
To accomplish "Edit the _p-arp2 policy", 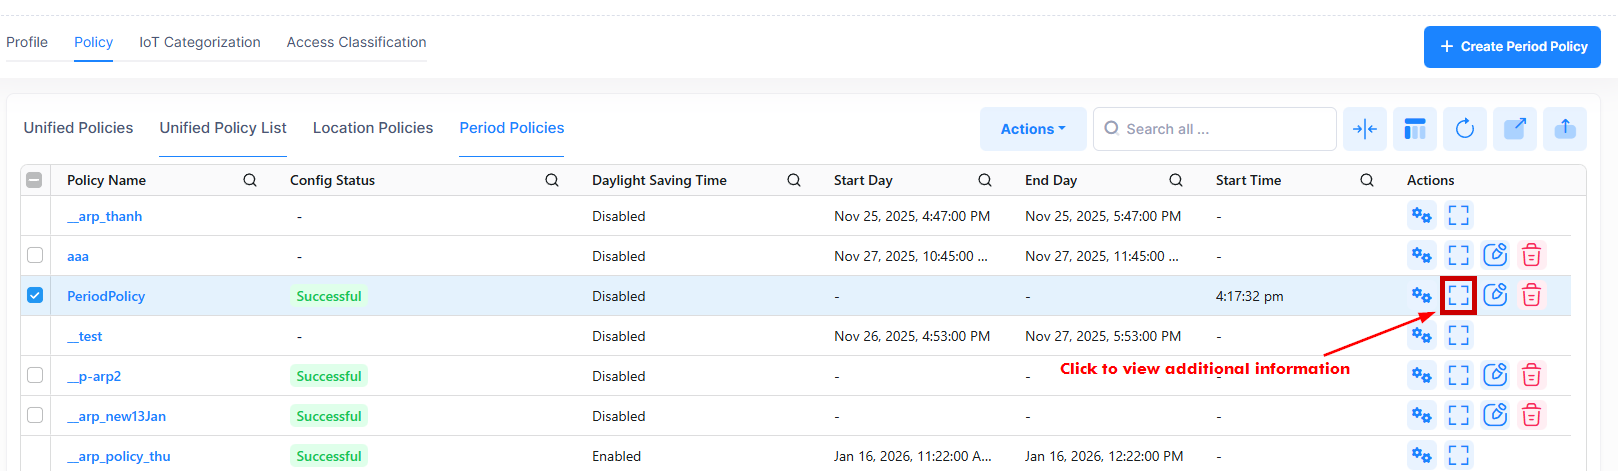I will [1494, 376].
